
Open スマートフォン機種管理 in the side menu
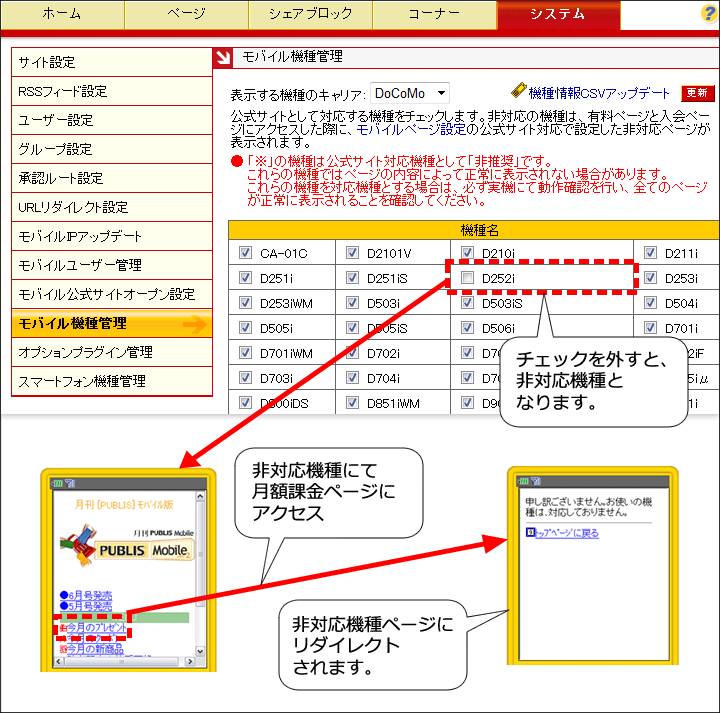click(x=112, y=381)
